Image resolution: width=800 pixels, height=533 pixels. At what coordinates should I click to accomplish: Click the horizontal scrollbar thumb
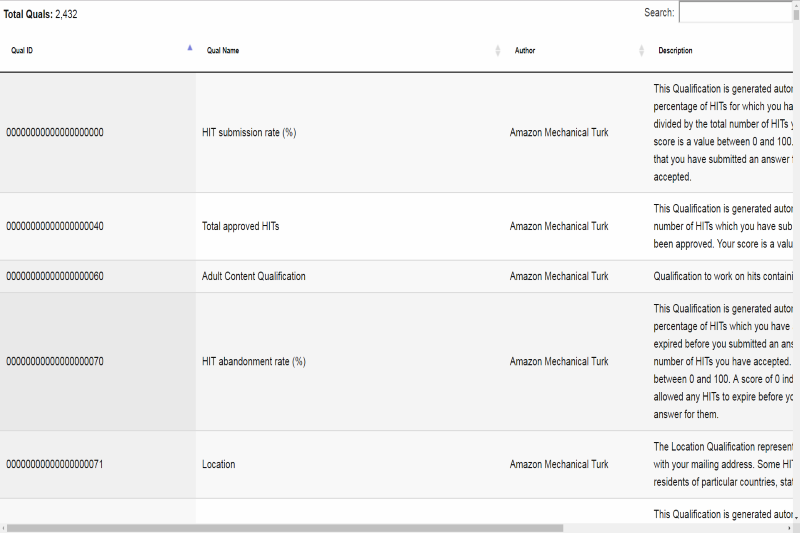tap(285, 528)
